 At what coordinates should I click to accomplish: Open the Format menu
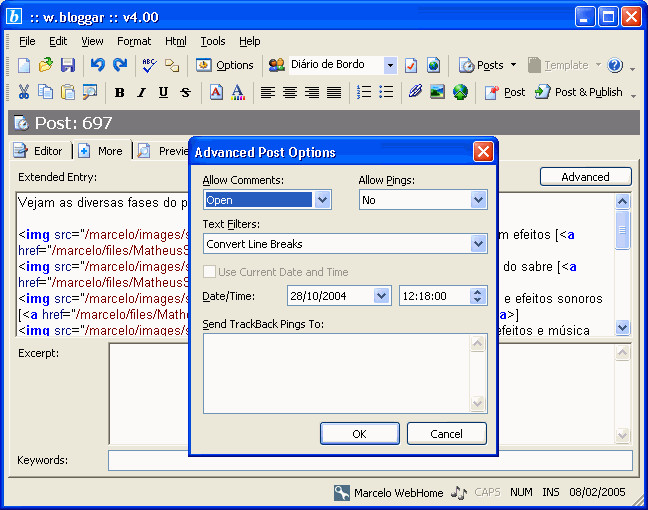pos(134,41)
